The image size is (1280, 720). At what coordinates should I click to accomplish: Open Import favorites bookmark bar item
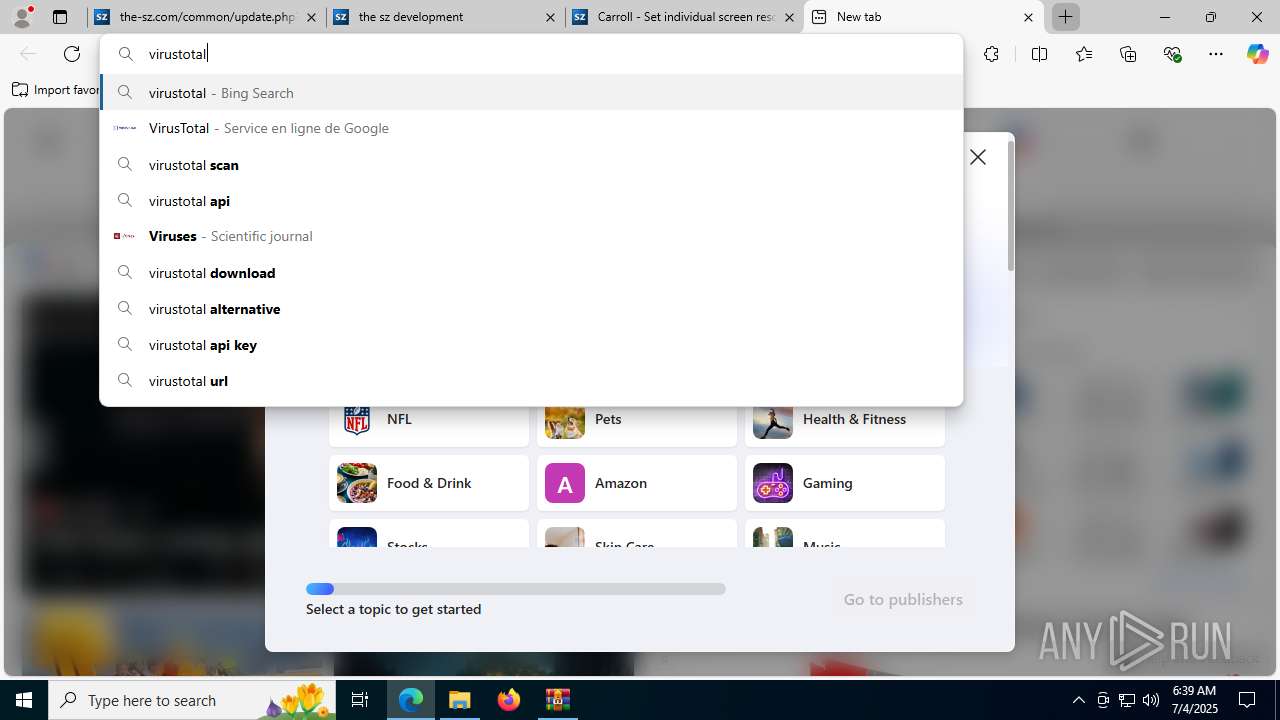point(56,90)
